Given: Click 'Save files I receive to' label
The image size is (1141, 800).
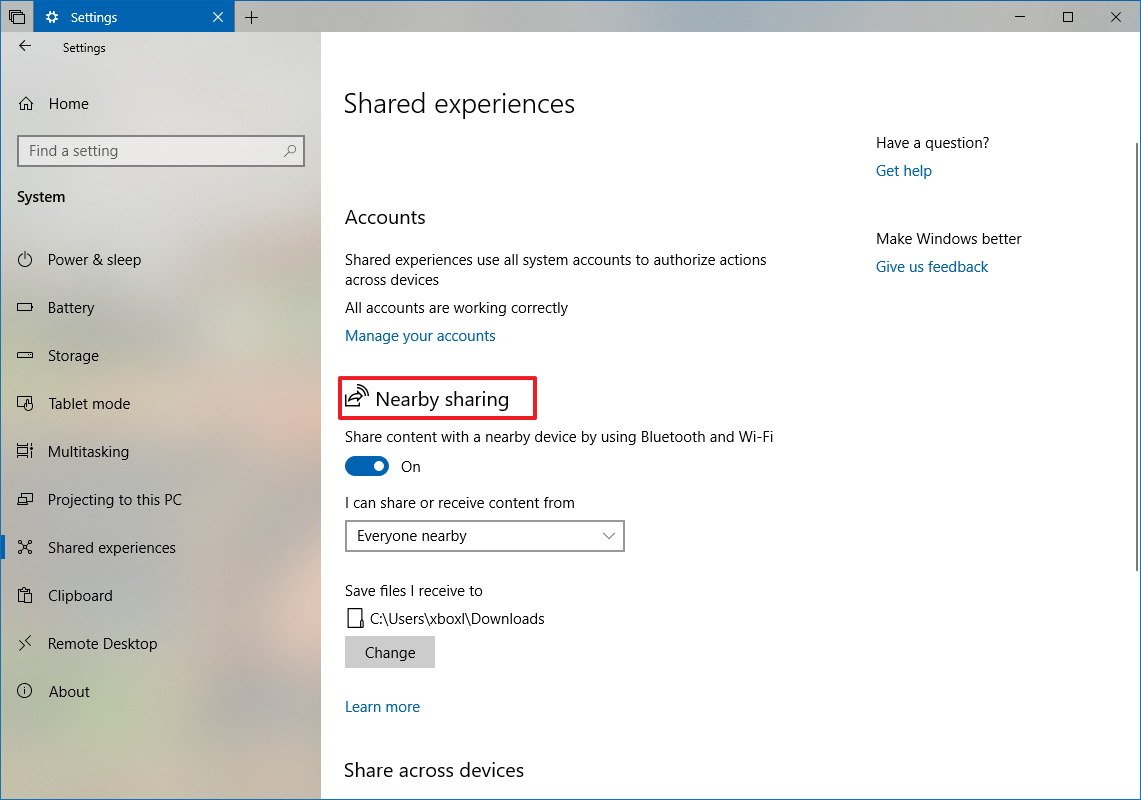Looking at the screenshot, I should (413, 590).
